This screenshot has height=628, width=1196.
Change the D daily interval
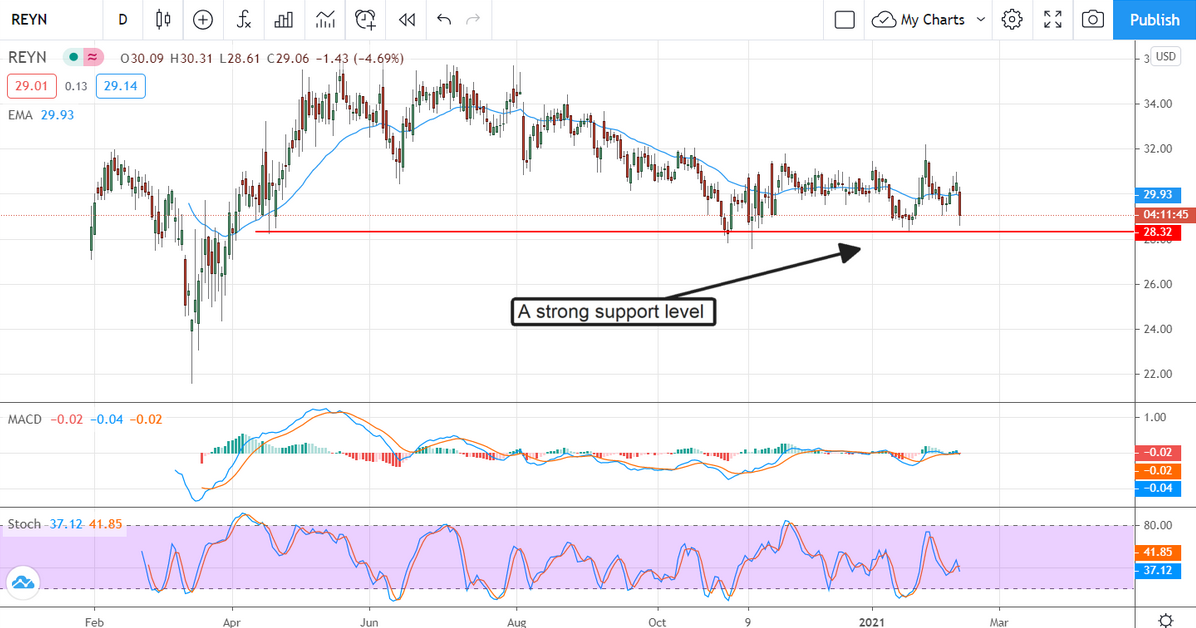pyautogui.click(x=123, y=20)
